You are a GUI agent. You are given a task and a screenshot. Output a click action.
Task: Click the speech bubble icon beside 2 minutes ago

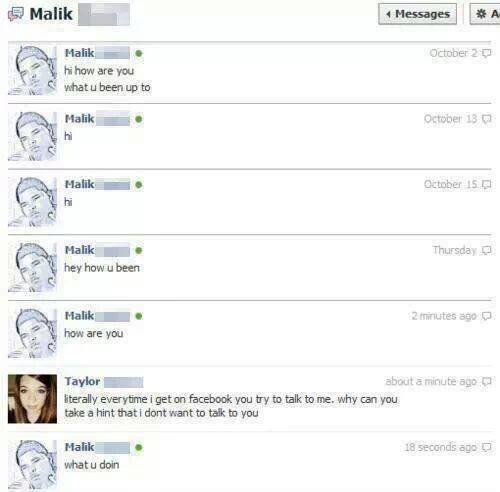(x=487, y=316)
